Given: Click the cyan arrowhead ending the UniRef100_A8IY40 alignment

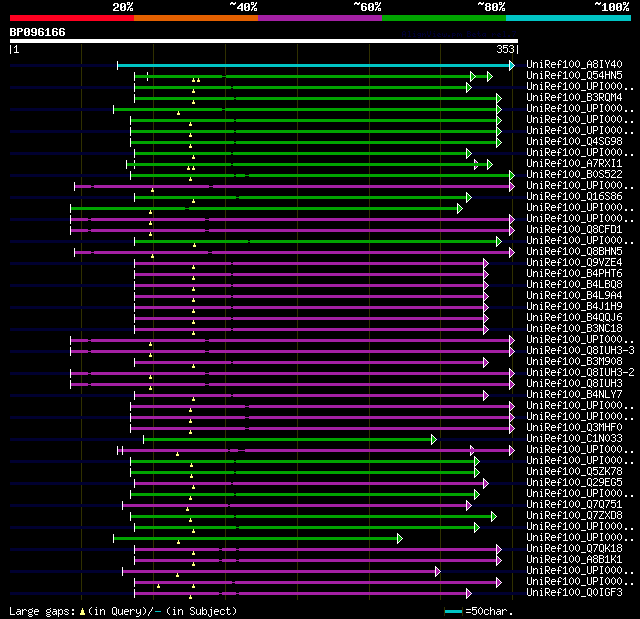Looking at the screenshot, I should [x=512, y=65].
